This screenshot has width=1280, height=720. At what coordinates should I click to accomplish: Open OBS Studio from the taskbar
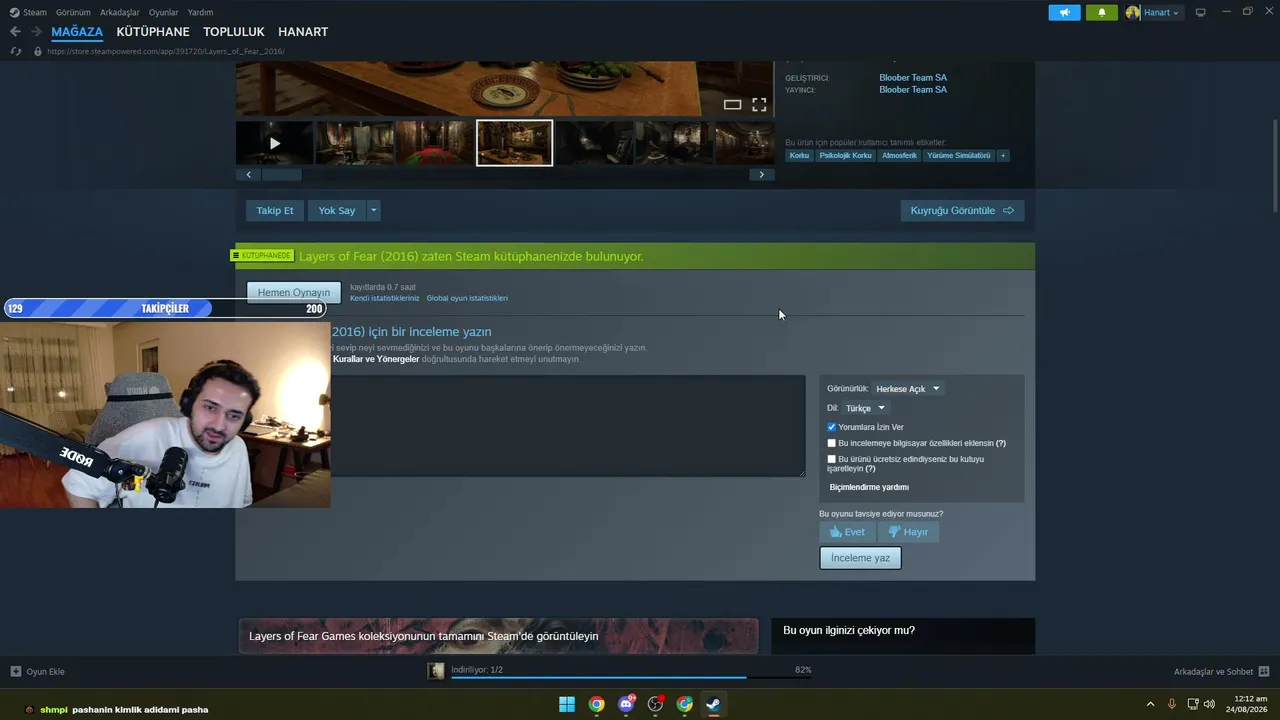655,704
